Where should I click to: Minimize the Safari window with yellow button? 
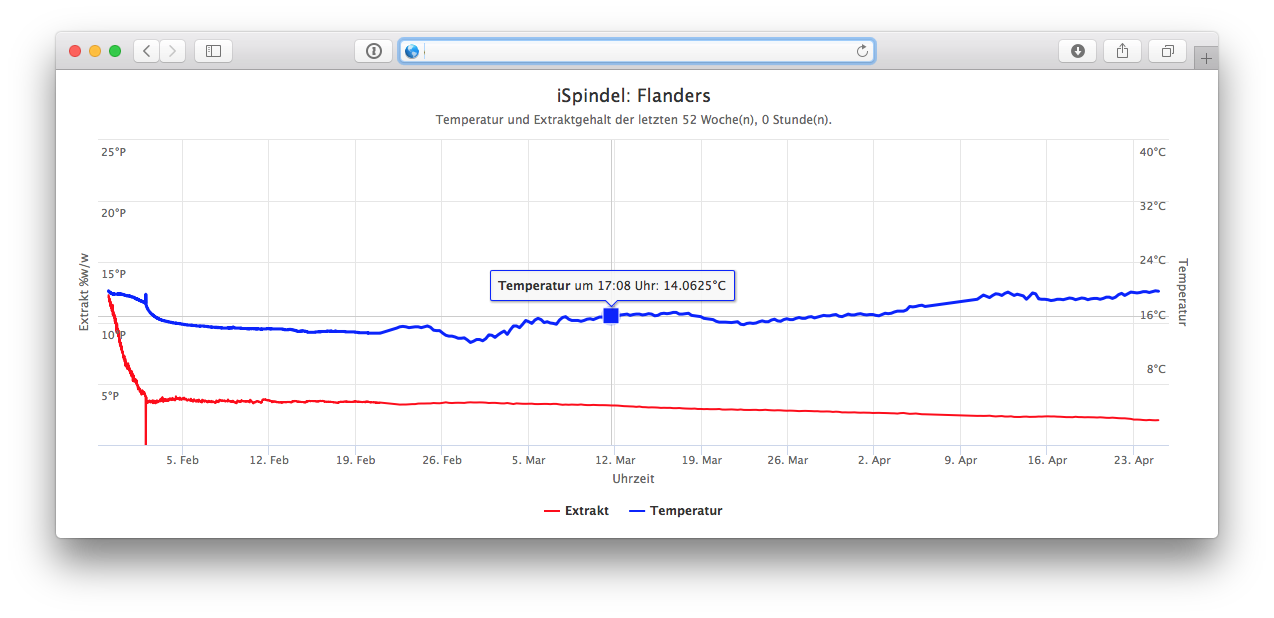coord(95,51)
